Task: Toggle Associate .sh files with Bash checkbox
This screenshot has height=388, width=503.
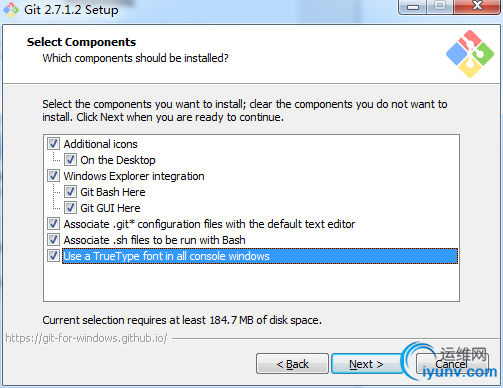Action: 53,240
